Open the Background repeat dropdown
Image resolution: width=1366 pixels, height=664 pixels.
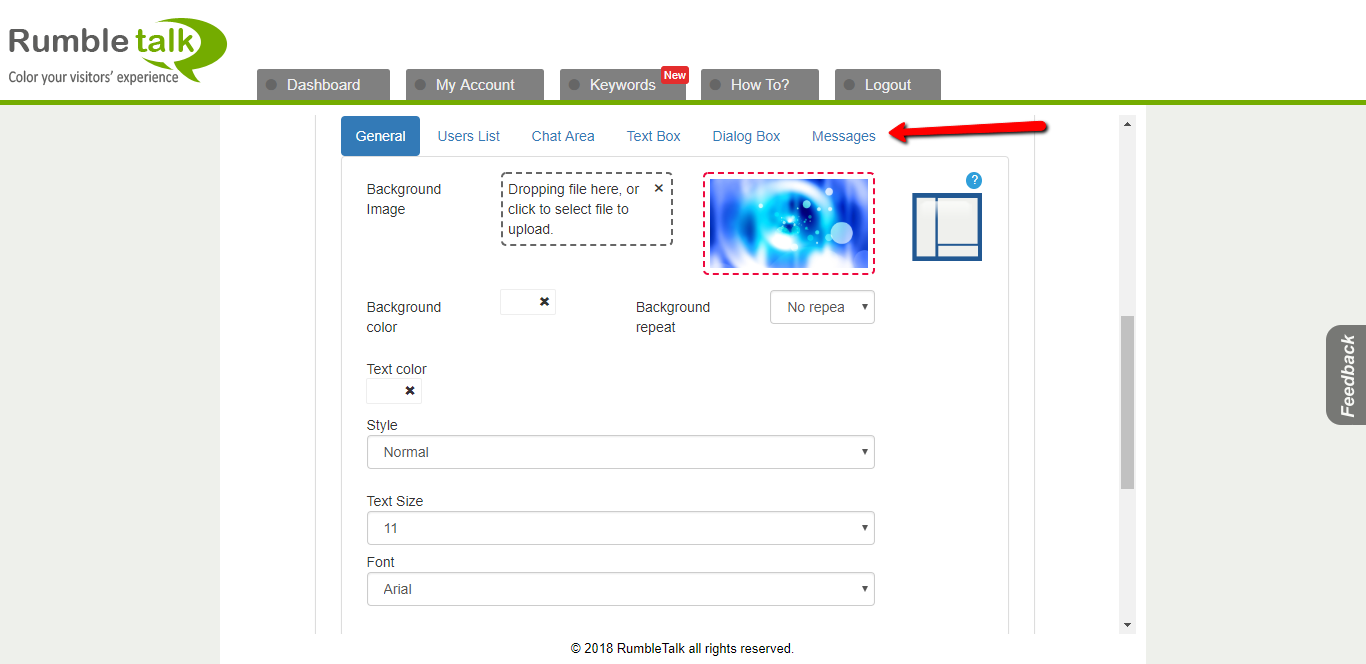tap(822, 307)
